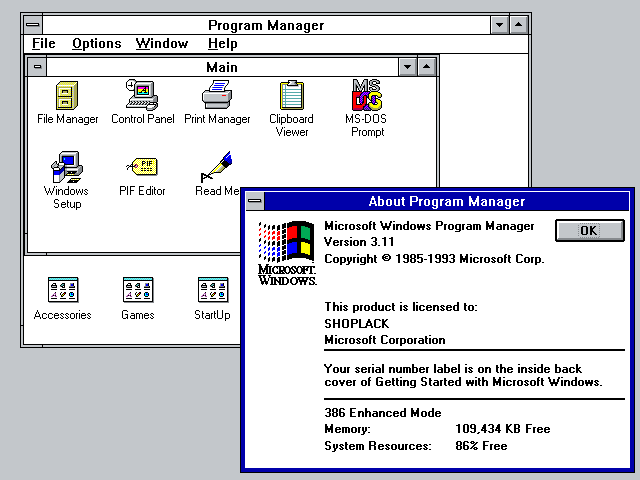Click the '386 Enhanced Mode' text
Viewport: 640px width, 480px height.
coord(383,413)
